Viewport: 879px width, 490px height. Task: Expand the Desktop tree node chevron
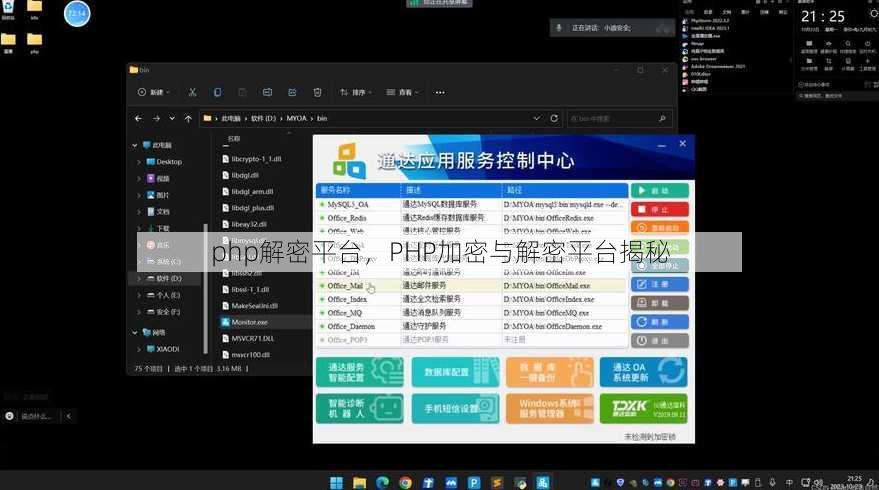(139, 162)
